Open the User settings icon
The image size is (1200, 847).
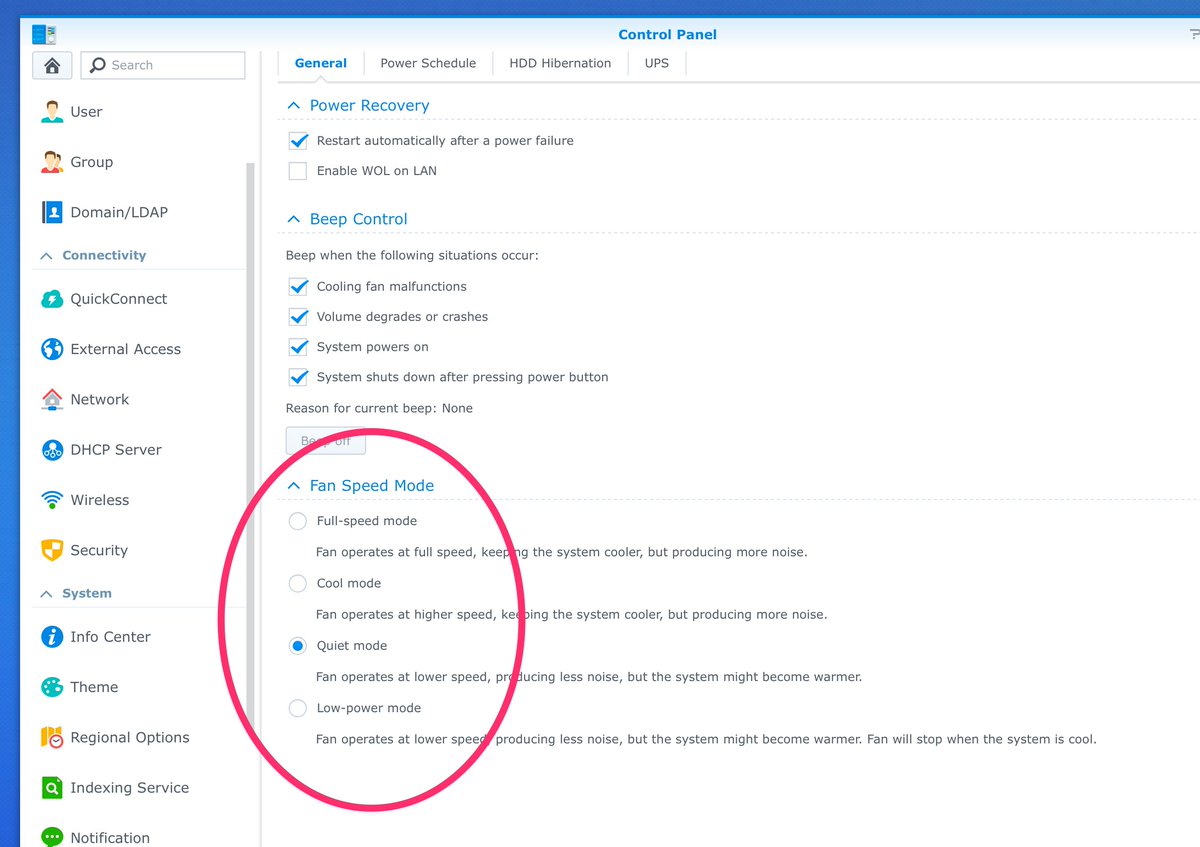(52, 111)
